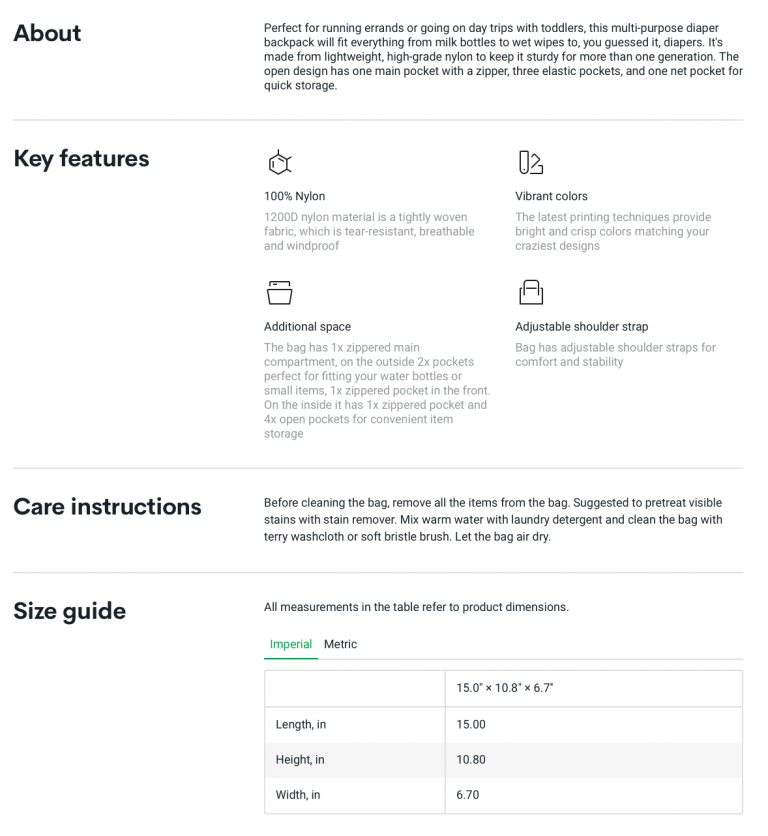
Task: Click the Length, in table row
Action: 503,725
